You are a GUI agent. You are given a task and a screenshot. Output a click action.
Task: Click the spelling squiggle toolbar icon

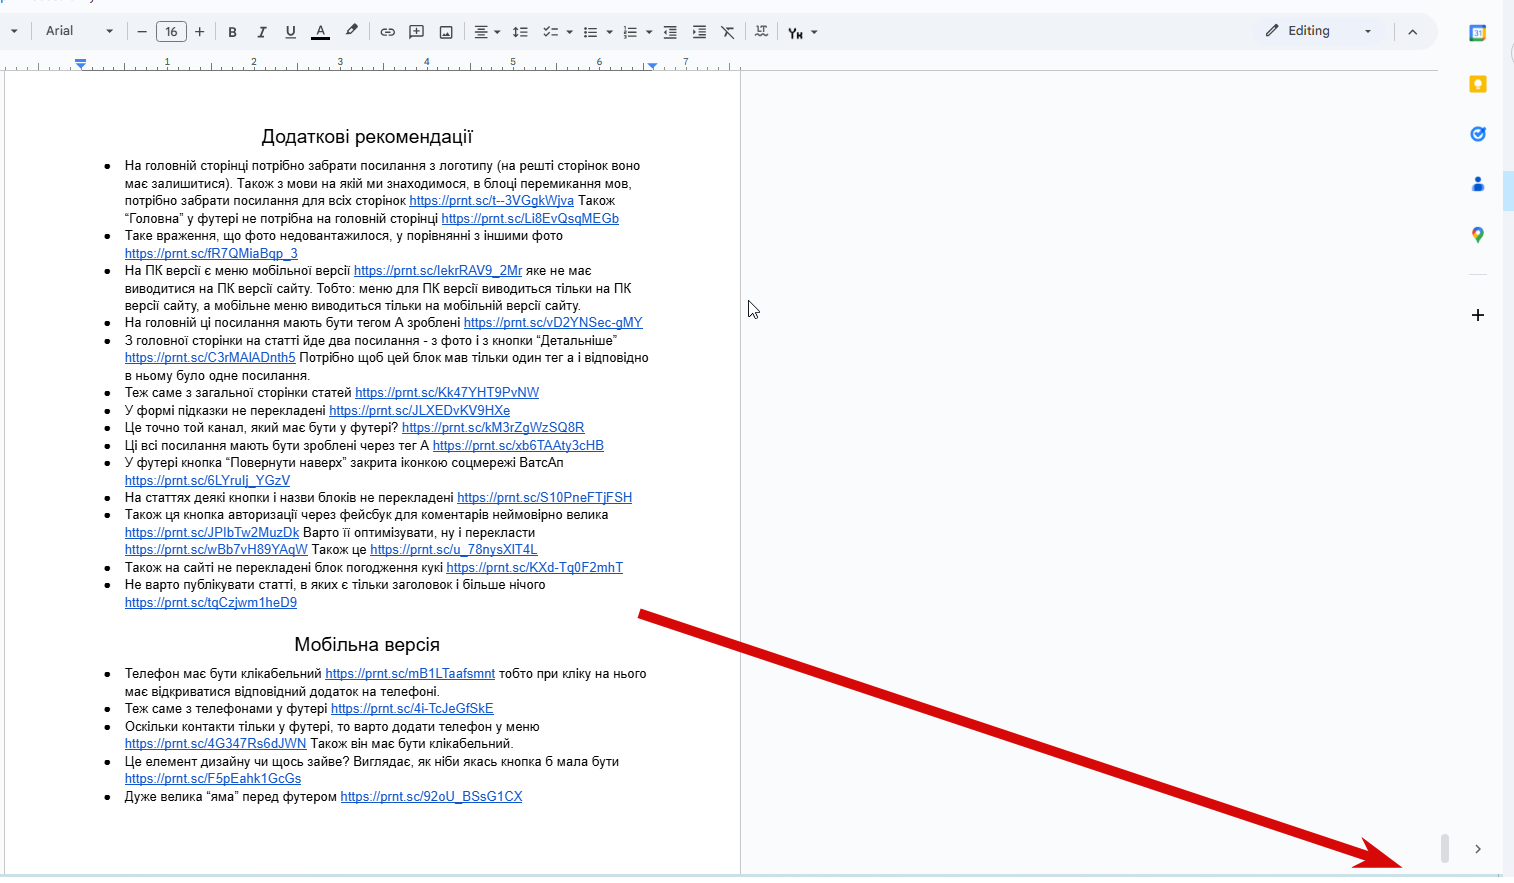point(762,32)
